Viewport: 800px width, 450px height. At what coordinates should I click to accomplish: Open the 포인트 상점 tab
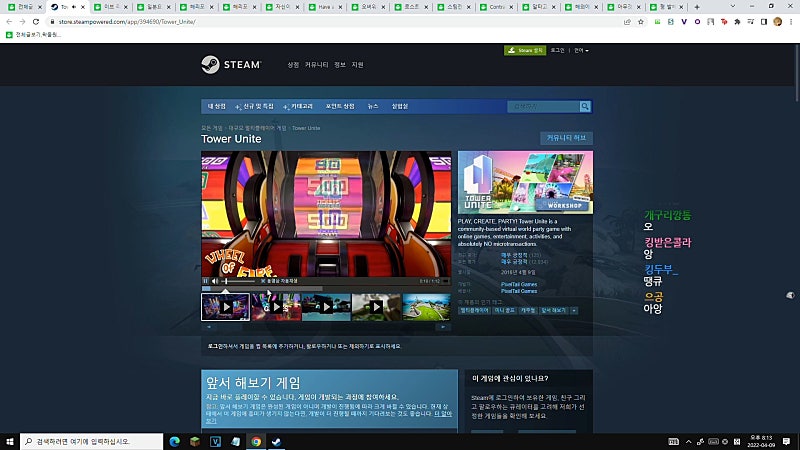point(340,107)
